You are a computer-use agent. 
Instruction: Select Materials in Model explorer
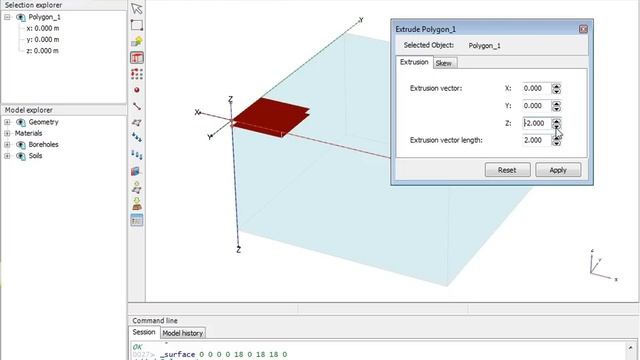pos(28,133)
